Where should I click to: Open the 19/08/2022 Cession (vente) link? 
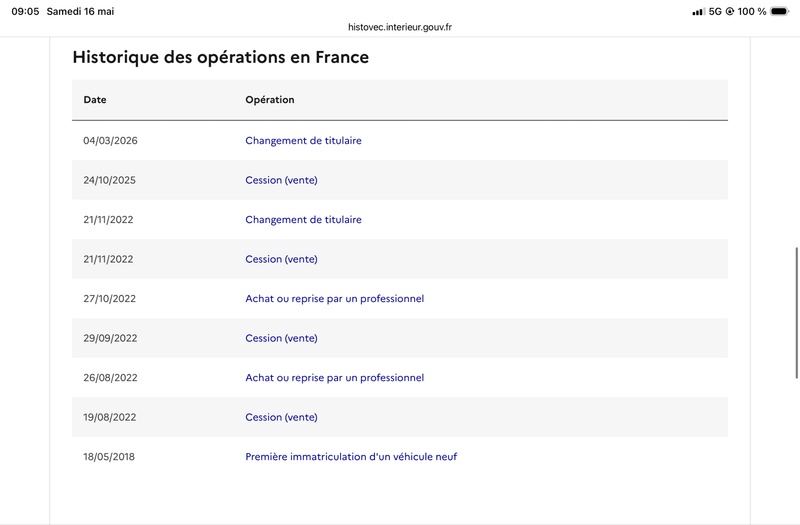pyautogui.click(x=281, y=417)
